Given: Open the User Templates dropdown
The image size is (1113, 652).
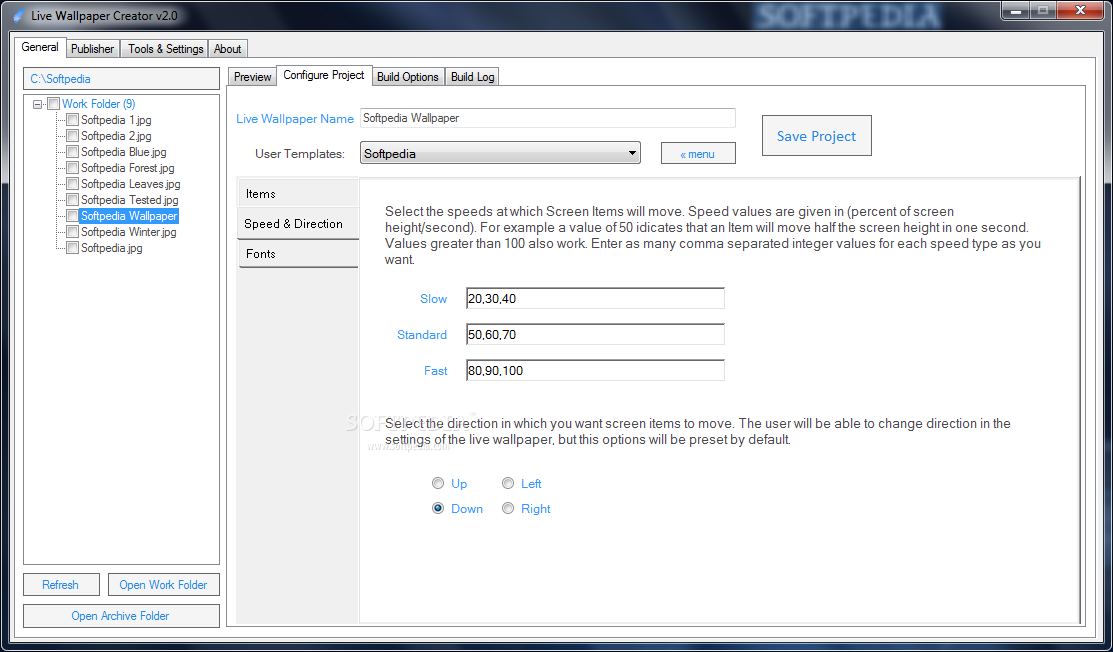Looking at the screenshot, I should (500, 153).
